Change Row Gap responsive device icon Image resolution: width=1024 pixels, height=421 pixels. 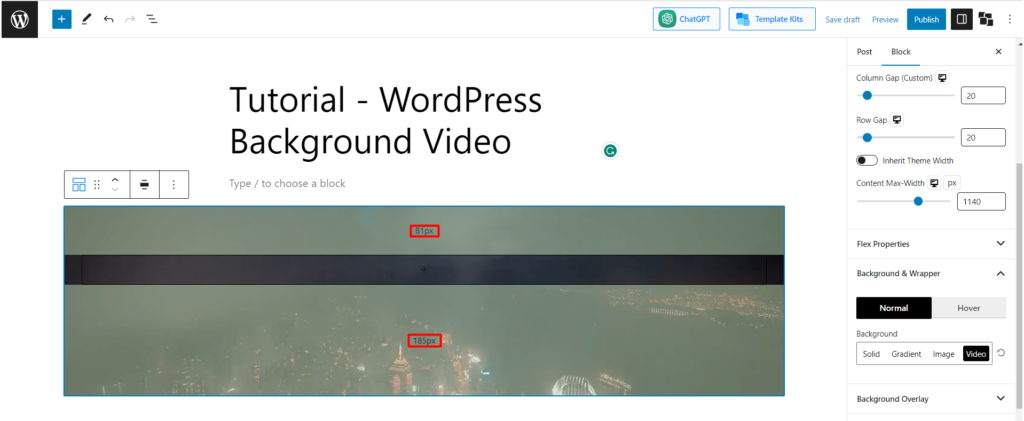[x=897, y=120]
